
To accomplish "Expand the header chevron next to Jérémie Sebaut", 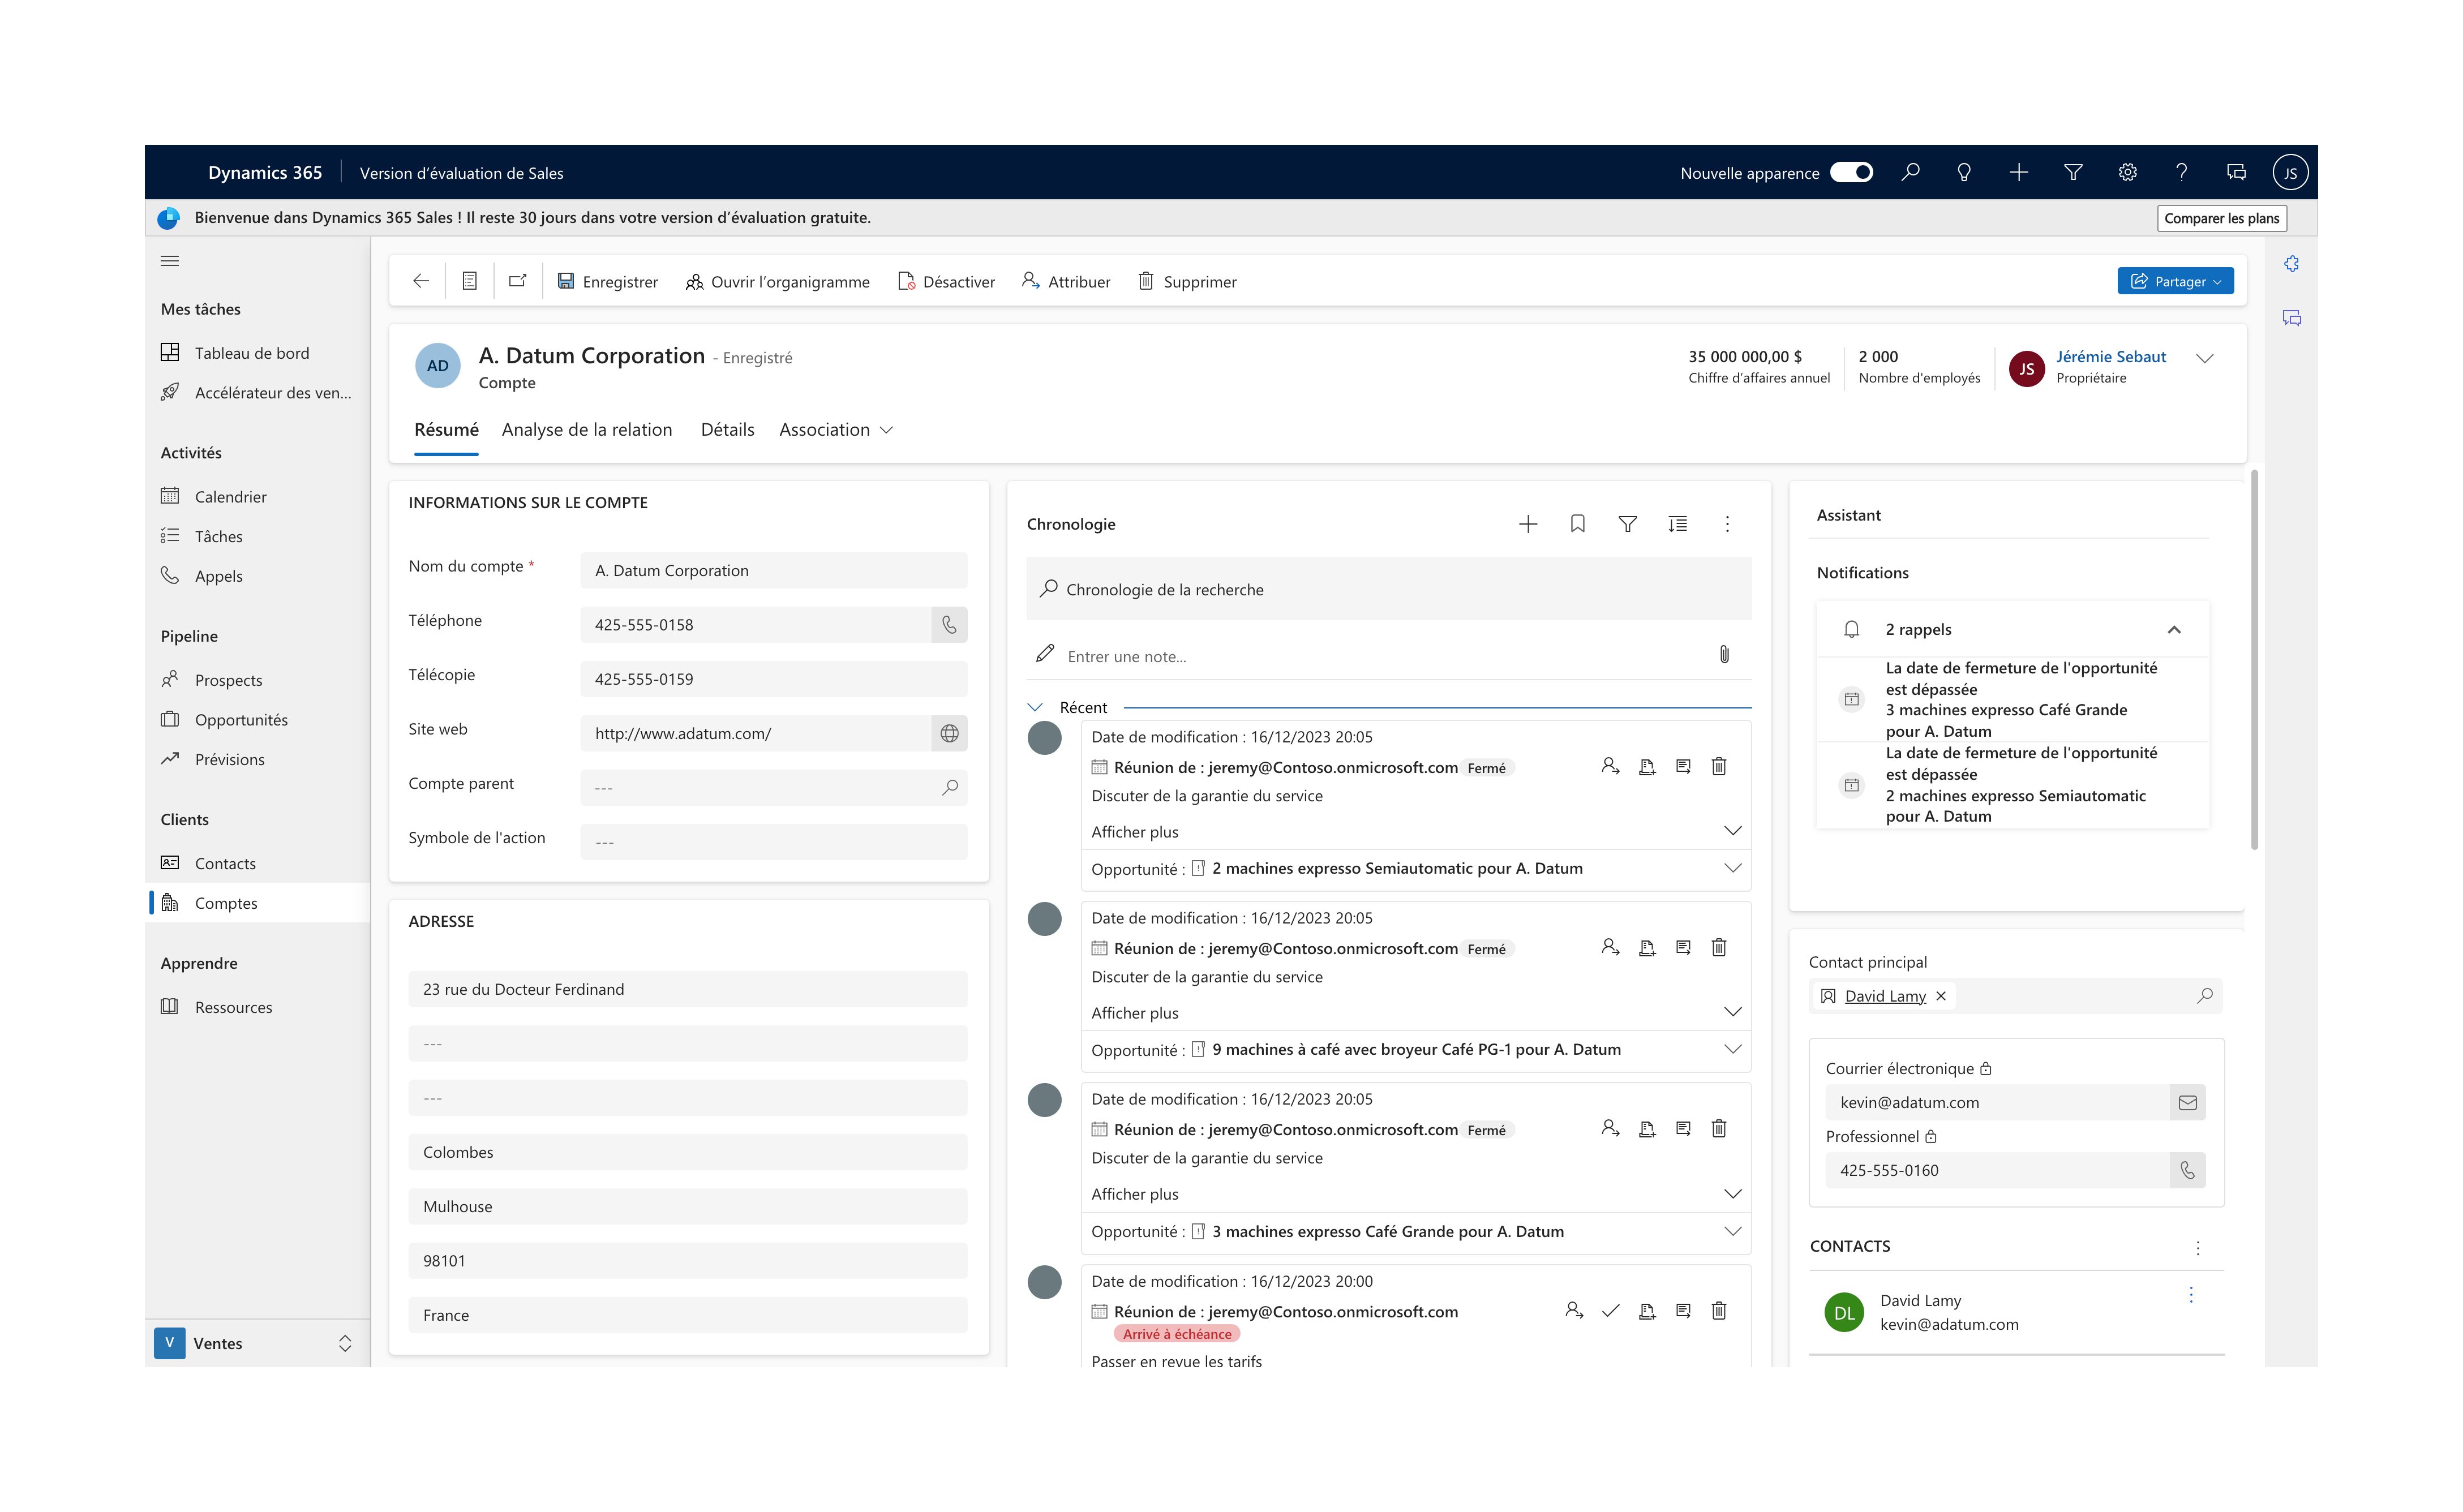I will tap(2204, 358).
